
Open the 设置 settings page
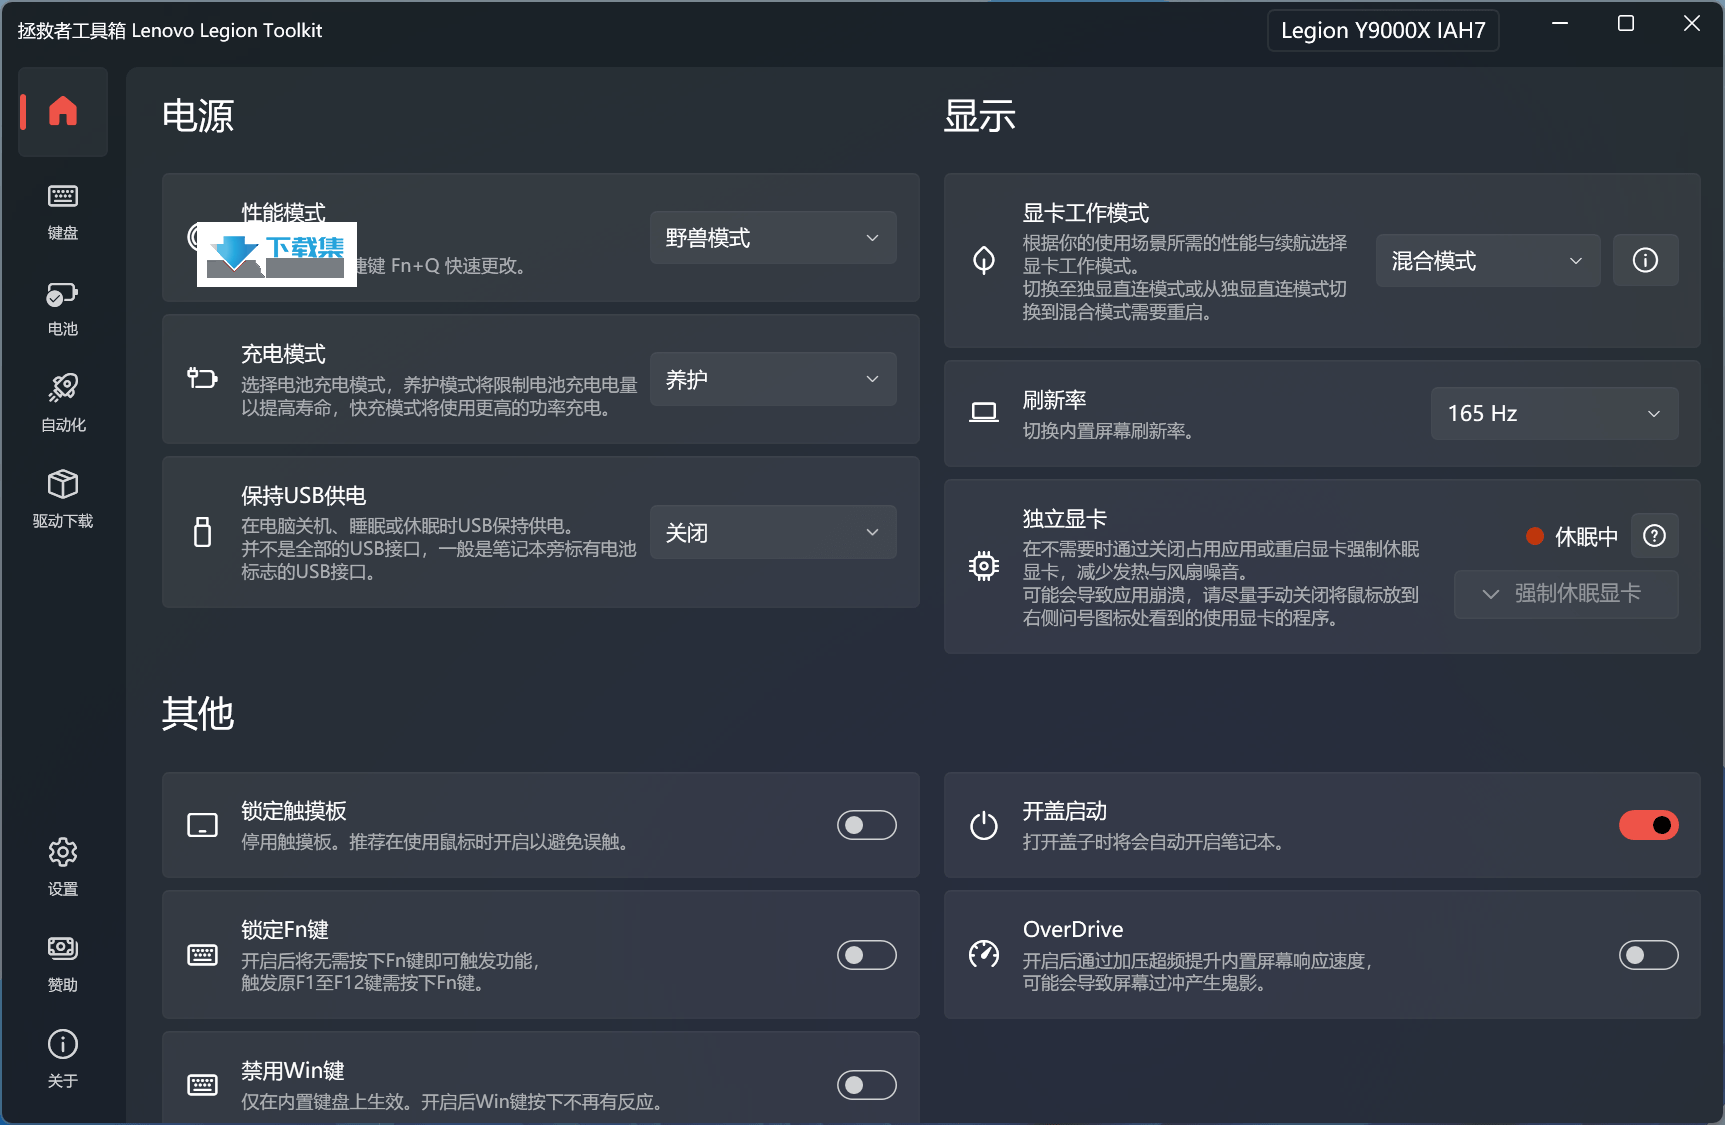(62, 868)
